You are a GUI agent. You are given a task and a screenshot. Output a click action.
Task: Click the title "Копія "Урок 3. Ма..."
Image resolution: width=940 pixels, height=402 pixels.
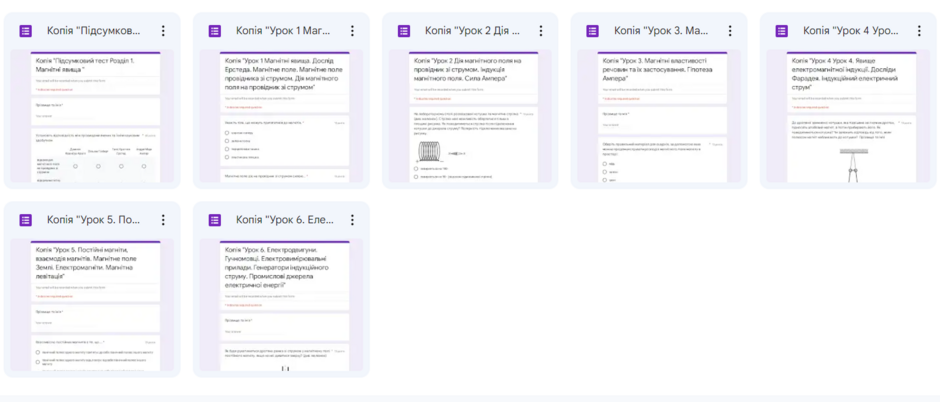pos(661,31)
